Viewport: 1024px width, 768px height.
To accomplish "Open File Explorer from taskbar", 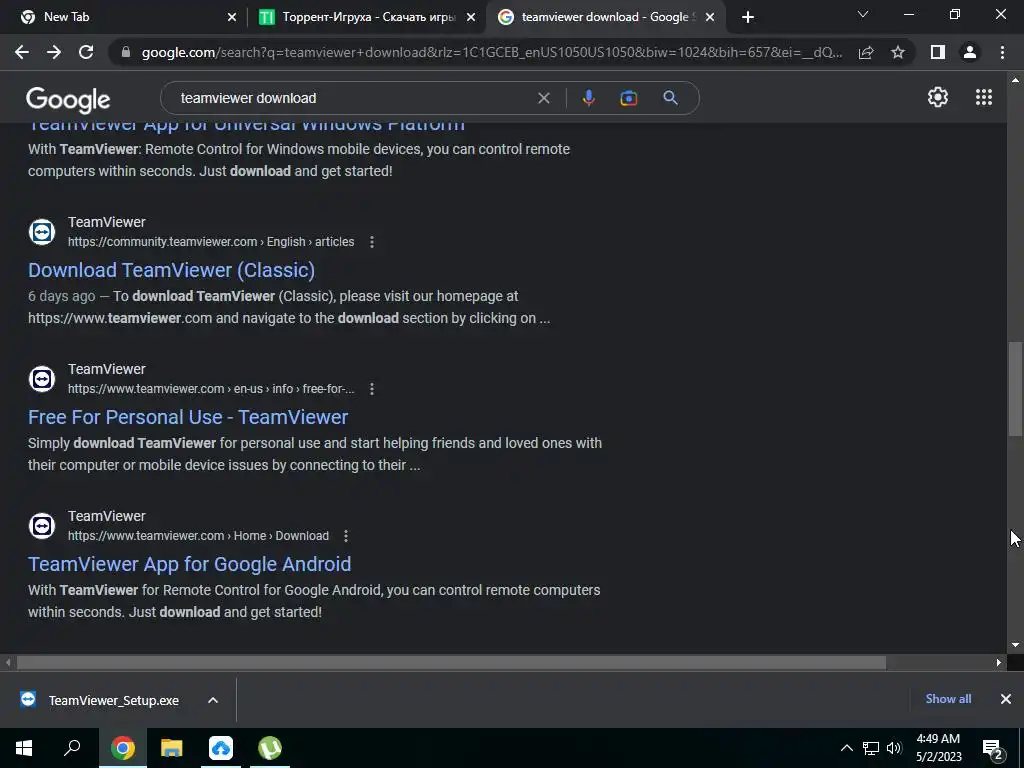I will [x=172, y=748].
